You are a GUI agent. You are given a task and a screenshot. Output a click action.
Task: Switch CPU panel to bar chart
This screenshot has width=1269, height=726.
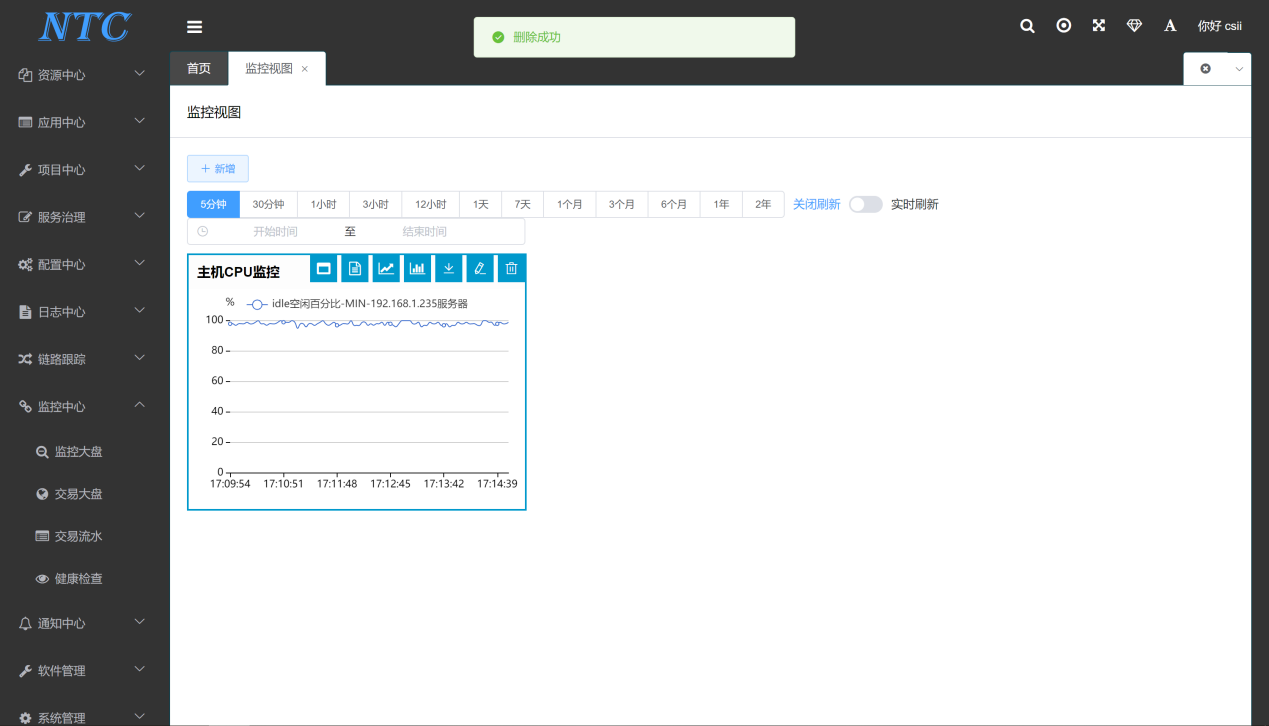pos(418,268)
